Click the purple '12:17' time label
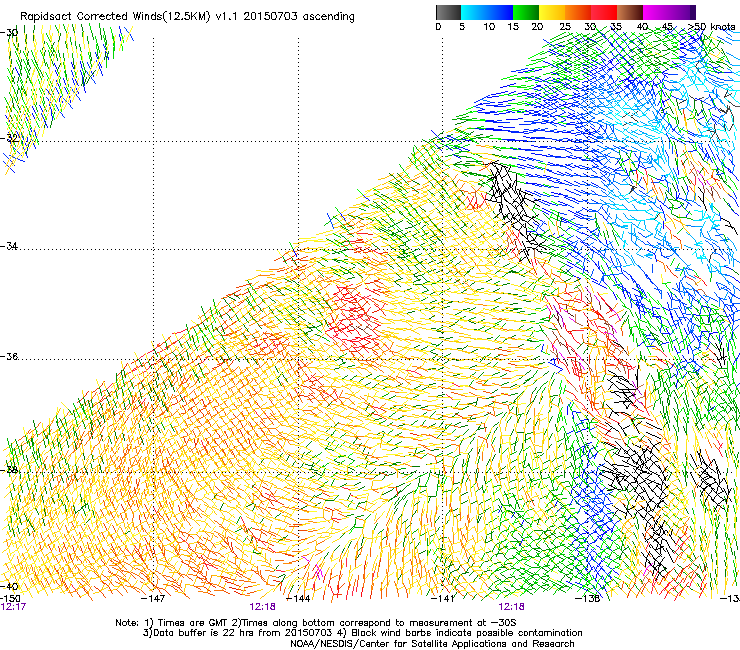740x650 pixels. (x=13, y=607)
